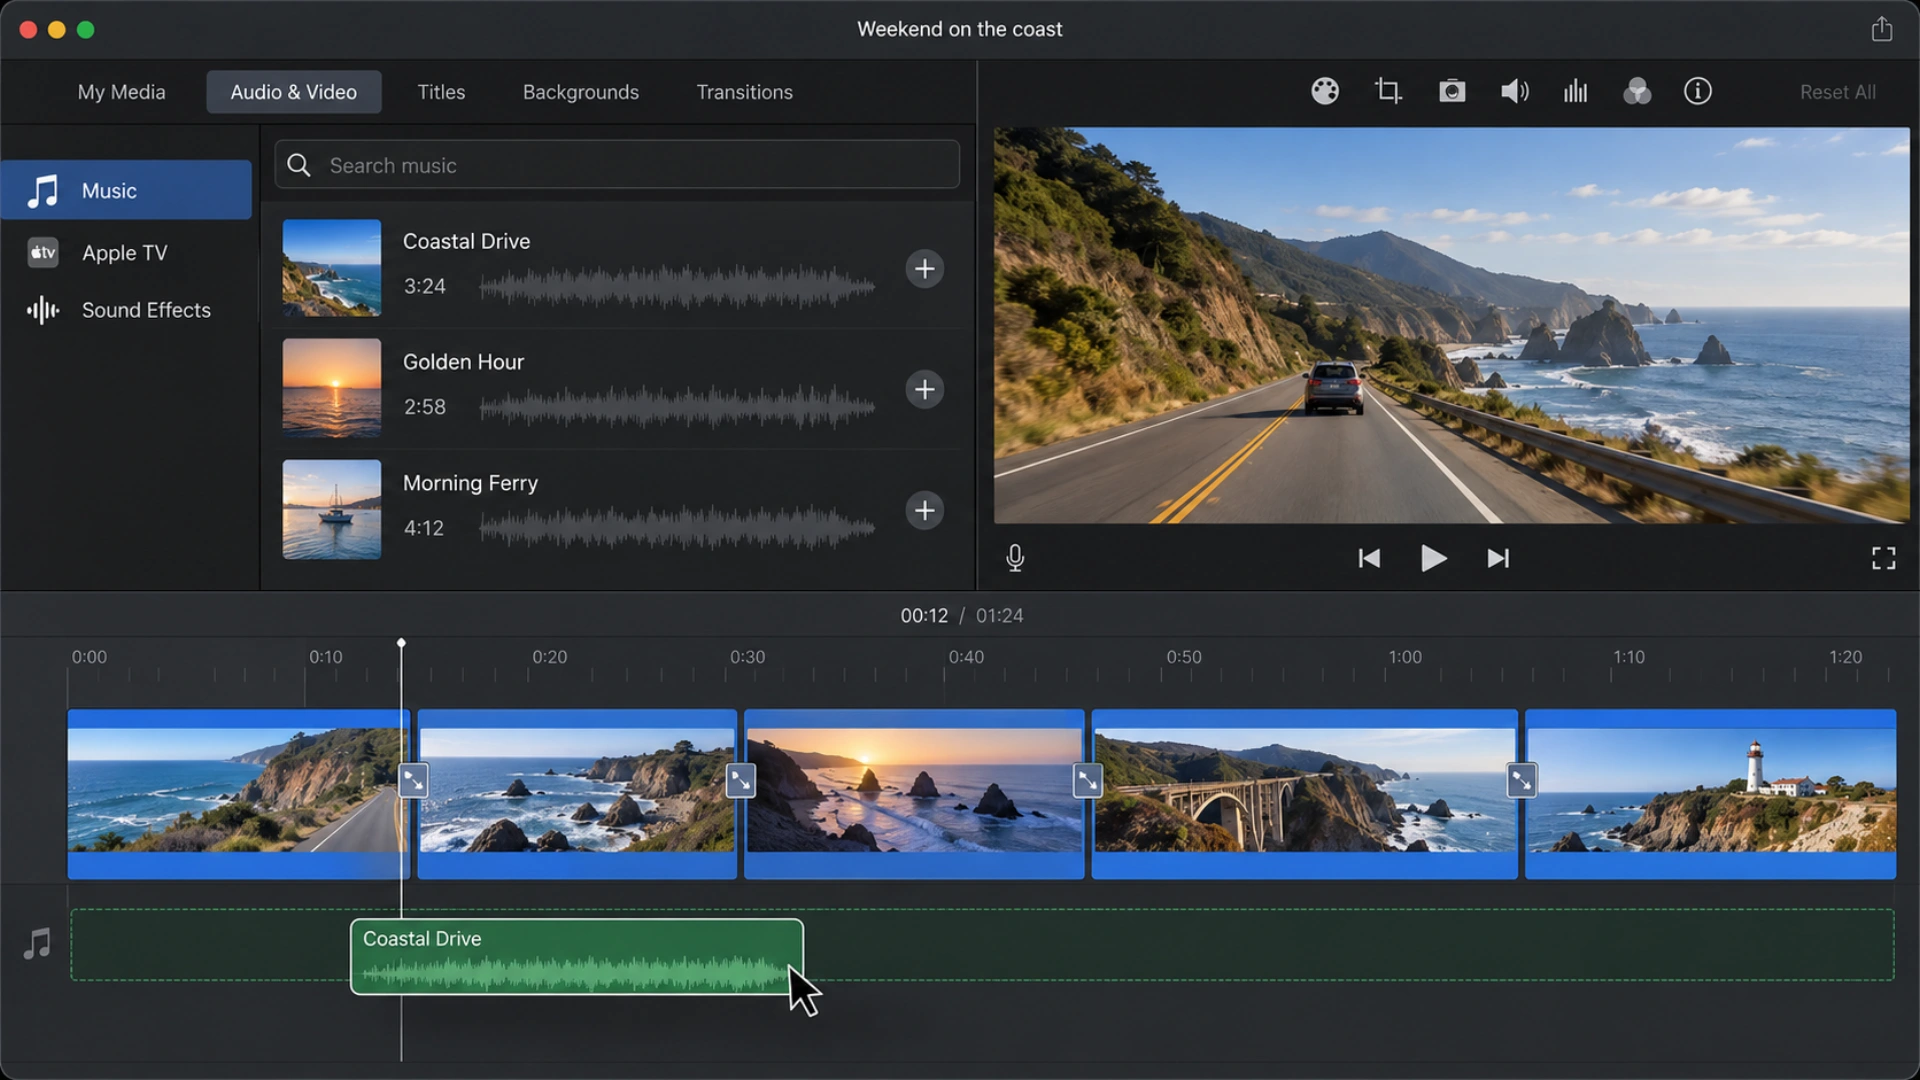The height and width of the screenshot is (1080, 1920).
Task: Select the Audio & Video tab
Action: click(294, 92)
